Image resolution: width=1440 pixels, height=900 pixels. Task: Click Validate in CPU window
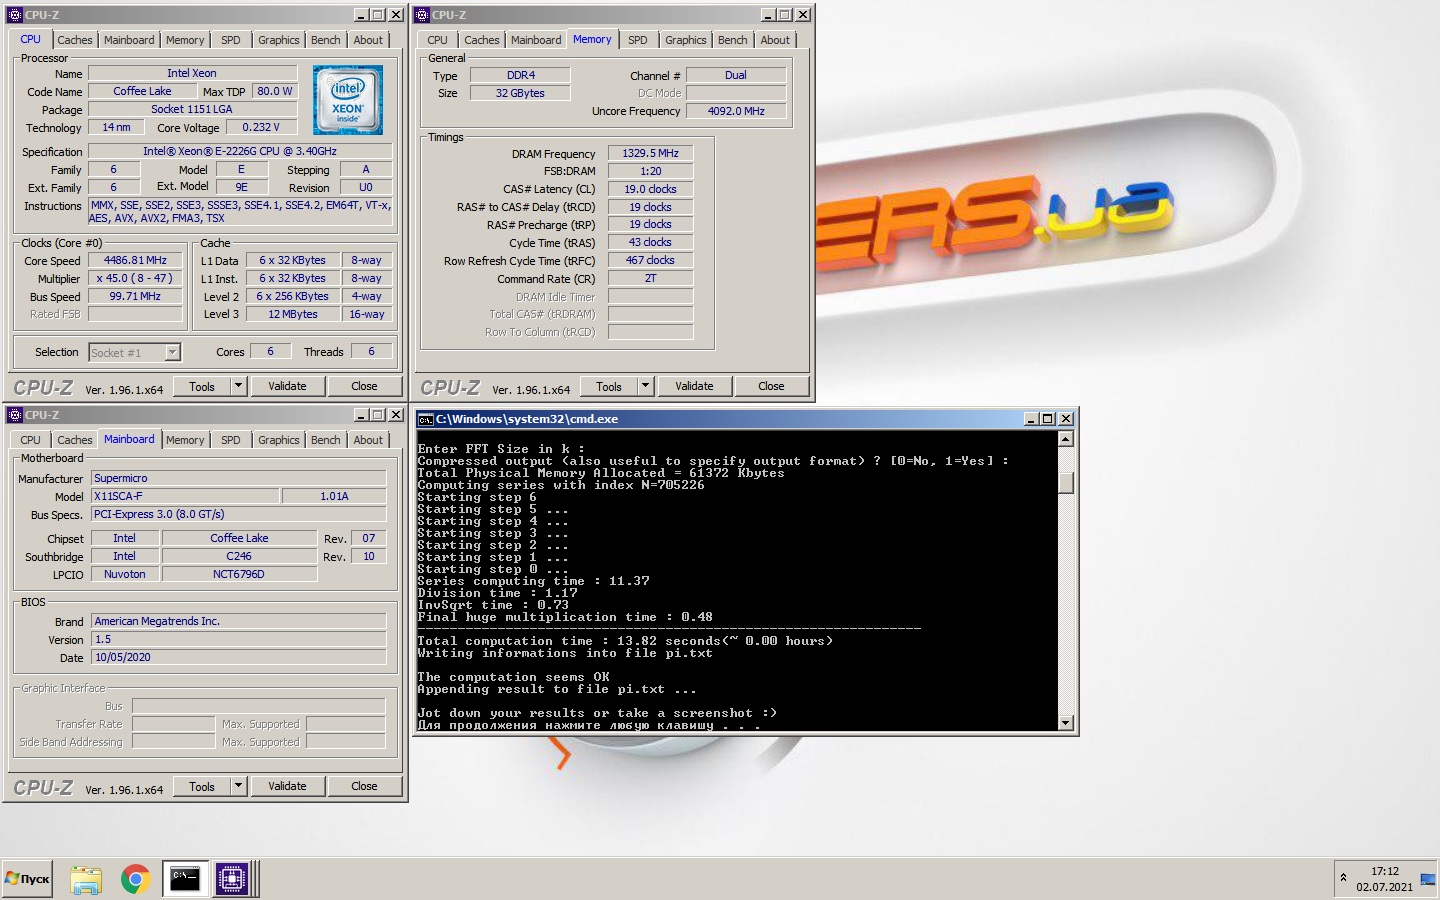coord(287,386)
